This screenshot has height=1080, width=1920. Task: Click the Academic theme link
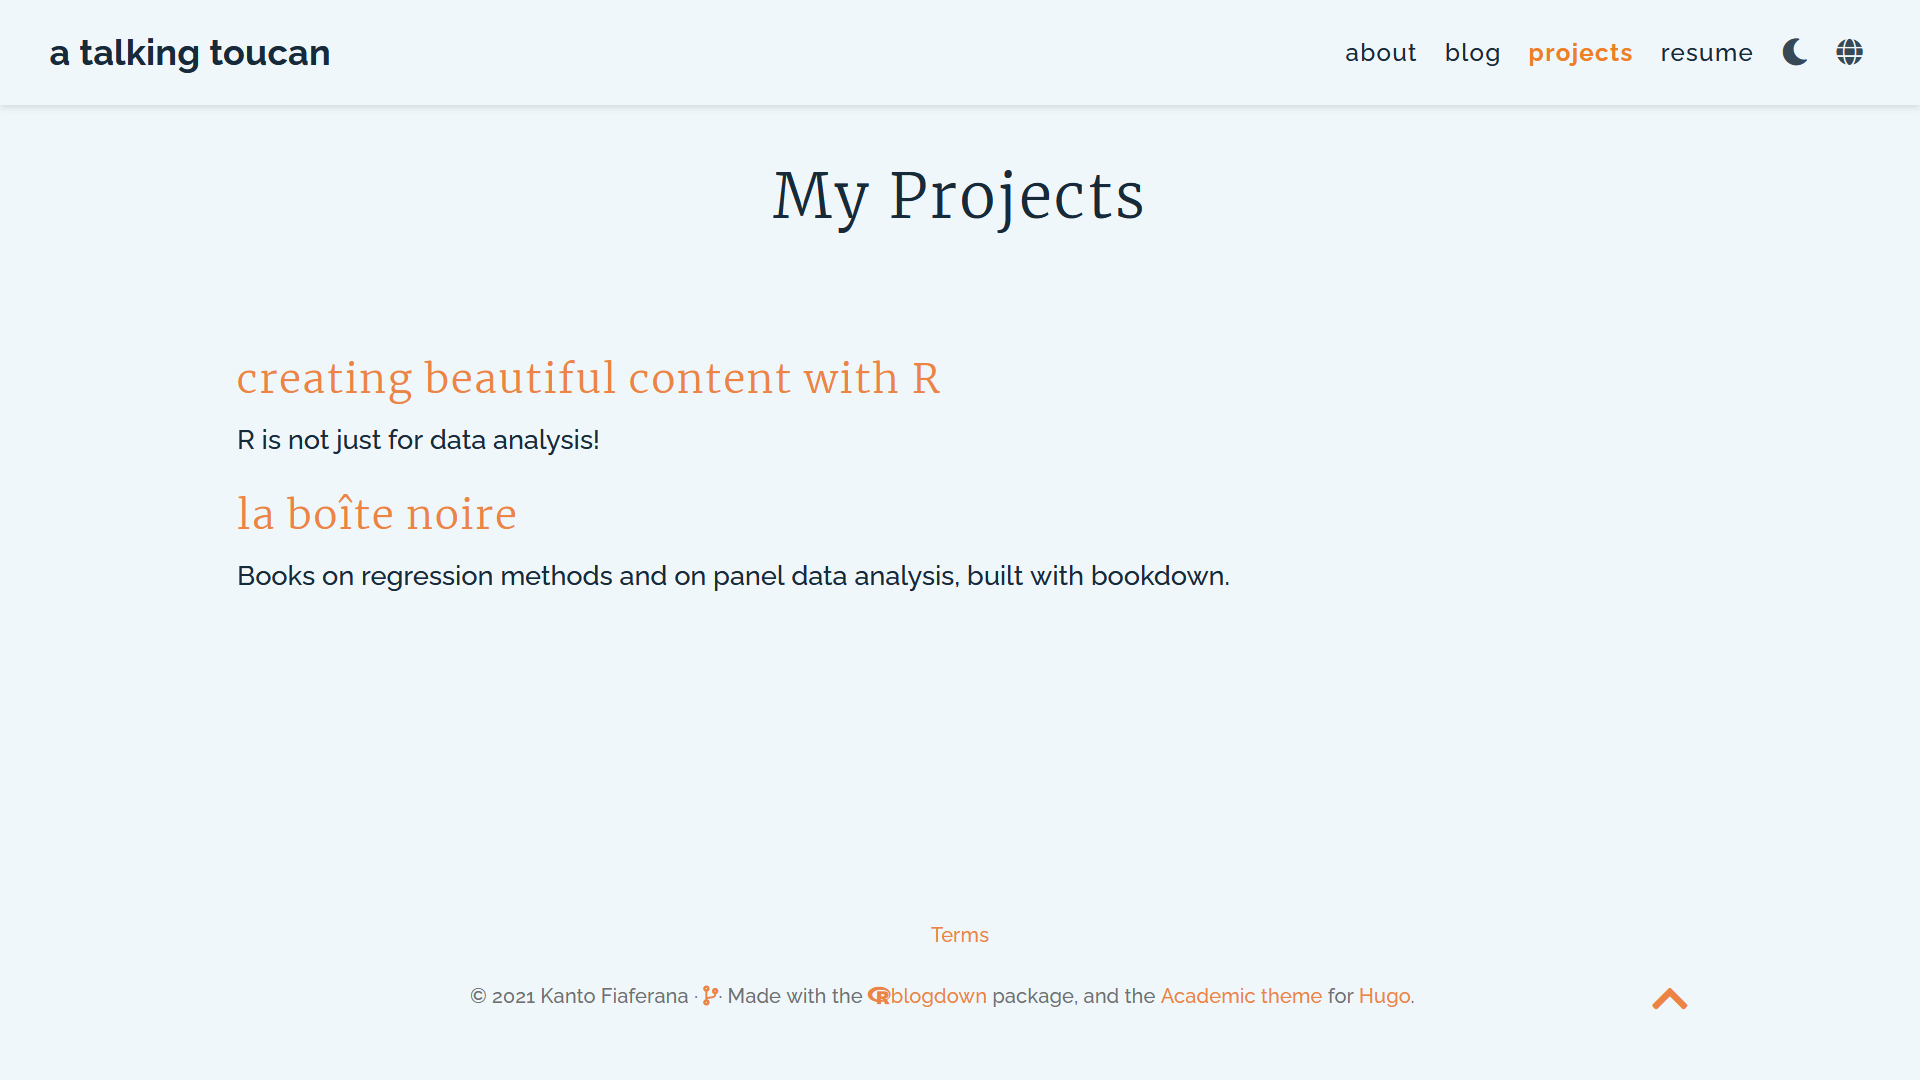click(x=1240, y=996)
